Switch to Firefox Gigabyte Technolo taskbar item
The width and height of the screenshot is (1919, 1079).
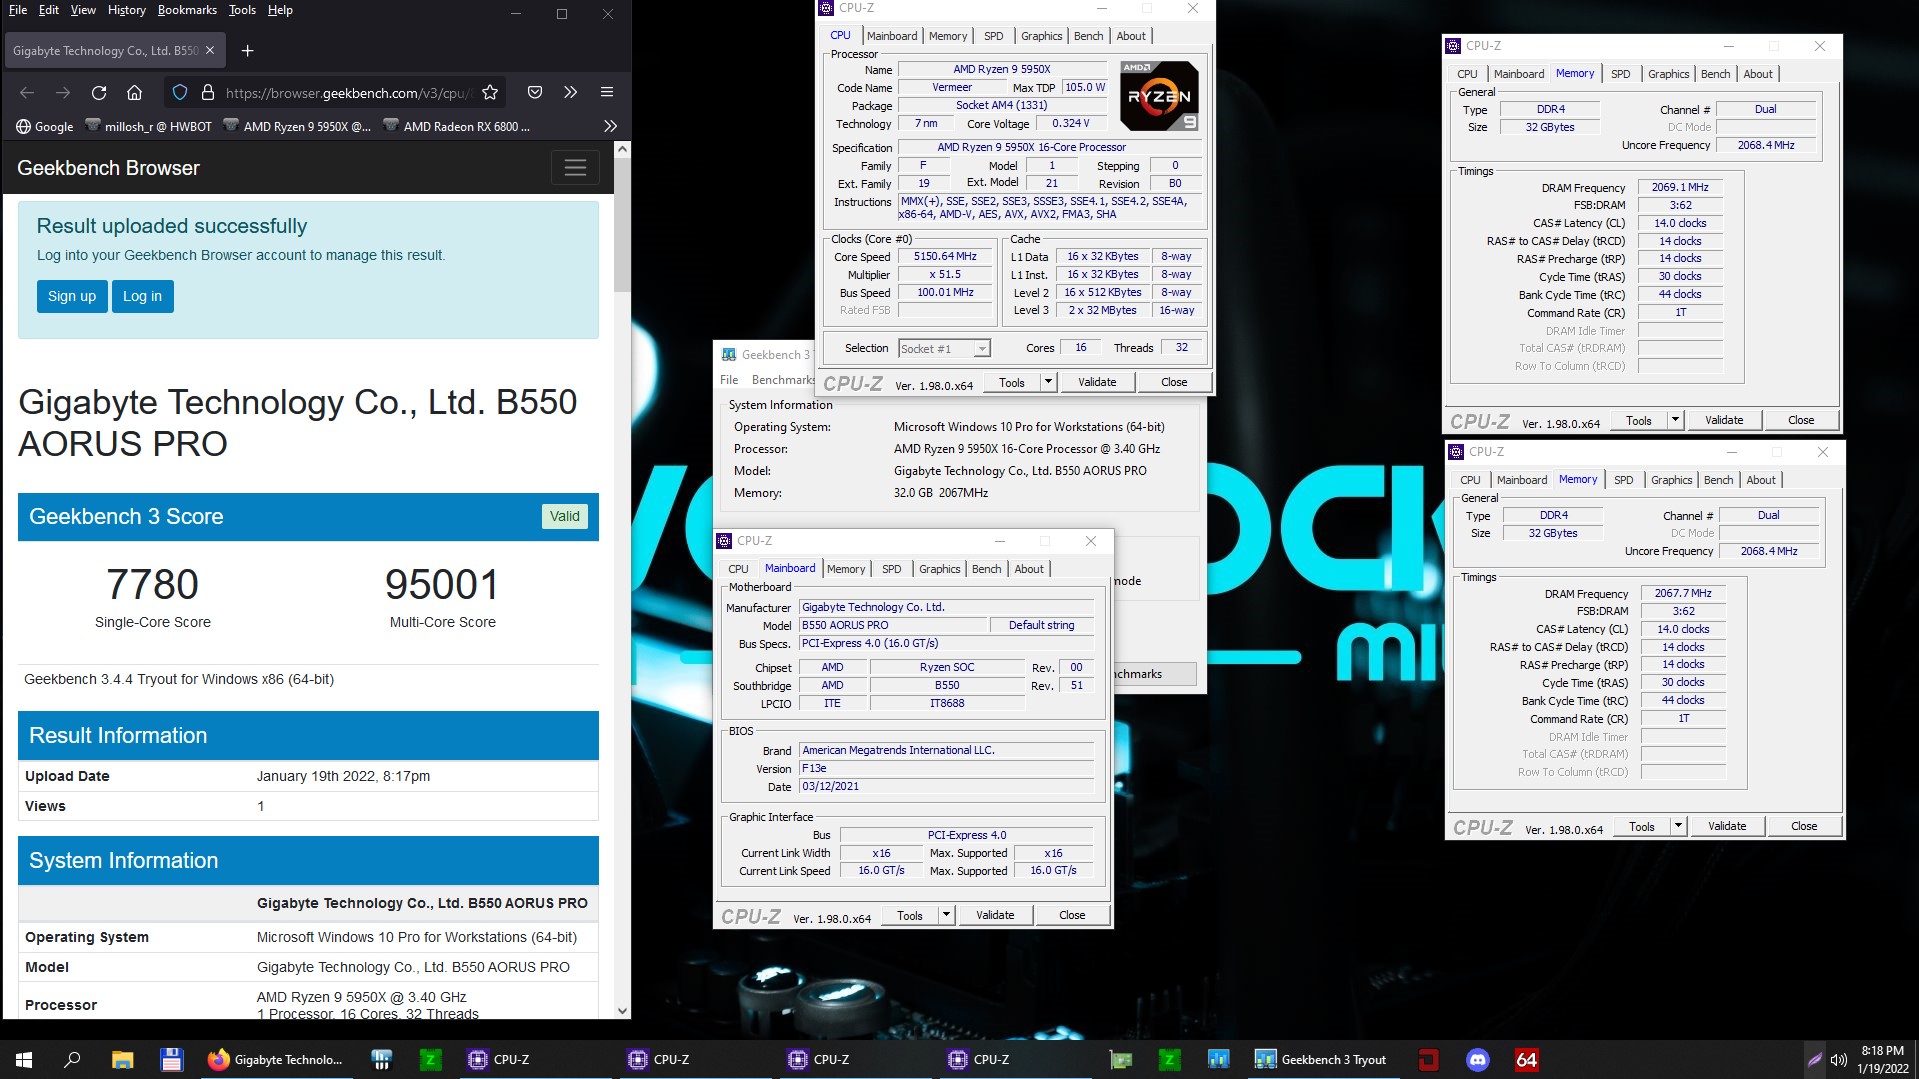(276, 1060)
